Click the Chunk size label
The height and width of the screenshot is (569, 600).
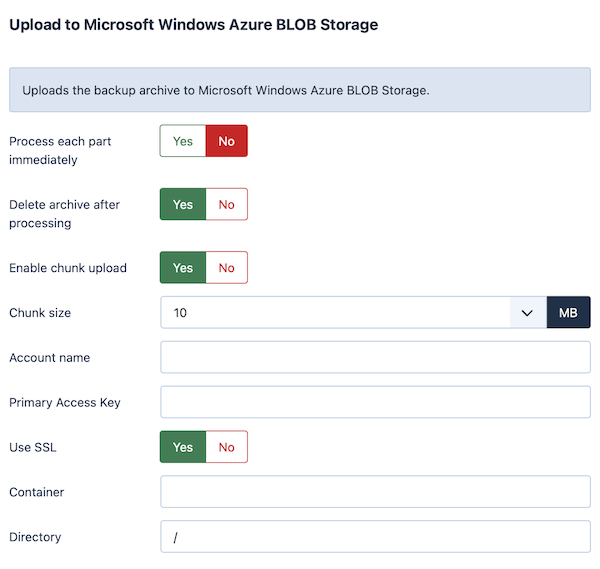pyautogui.click(x=40, y=313)
